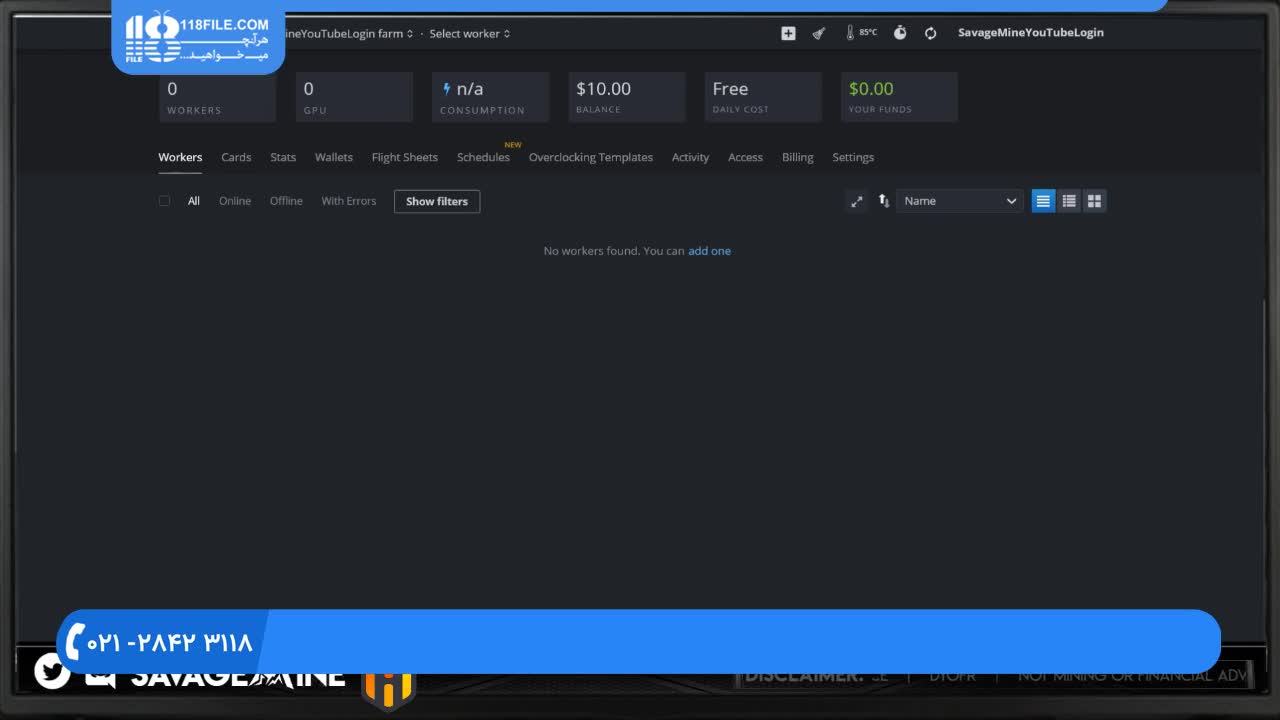1280x720 pixels.
Task: Click the expand arrows icon beside sort controls
Action: click(x=857, y=201)
